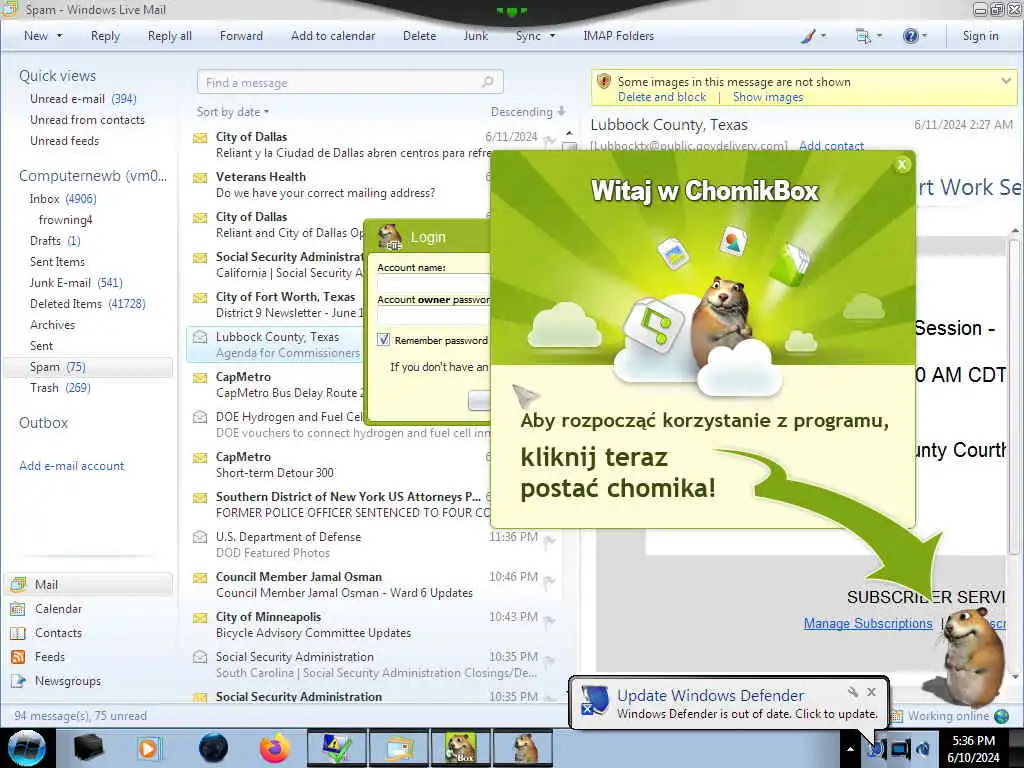Select the Junk E-mail folder
Viewport: 1024px width, 768px height.
click(76, 282)
